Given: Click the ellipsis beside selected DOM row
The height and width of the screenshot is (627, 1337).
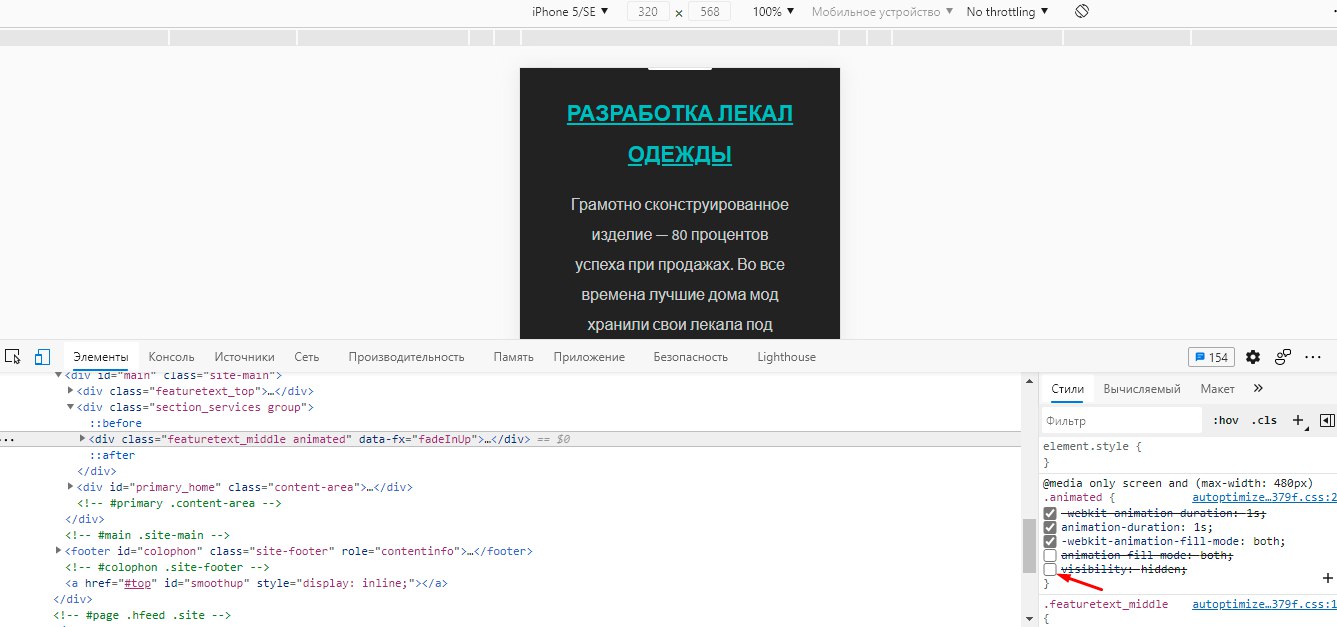Looking at the screenshot, I should [8, 440].
